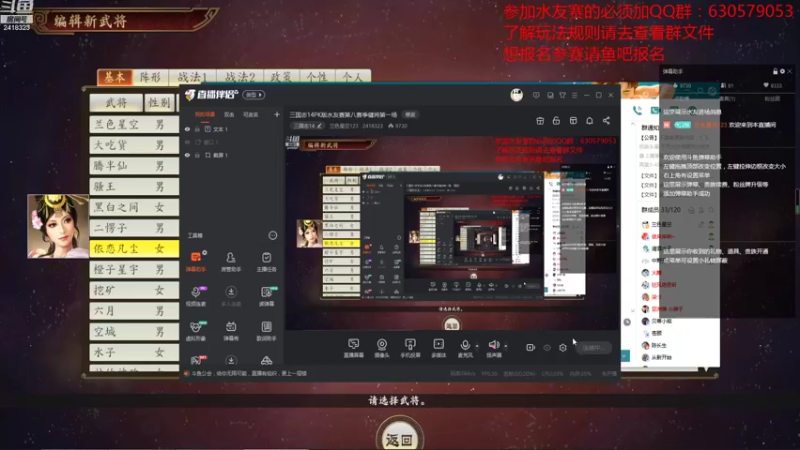Image resolution: width=800 pixels, height=450 pixels.
Task: Select the 基本 tab
Action: point(115,77)
